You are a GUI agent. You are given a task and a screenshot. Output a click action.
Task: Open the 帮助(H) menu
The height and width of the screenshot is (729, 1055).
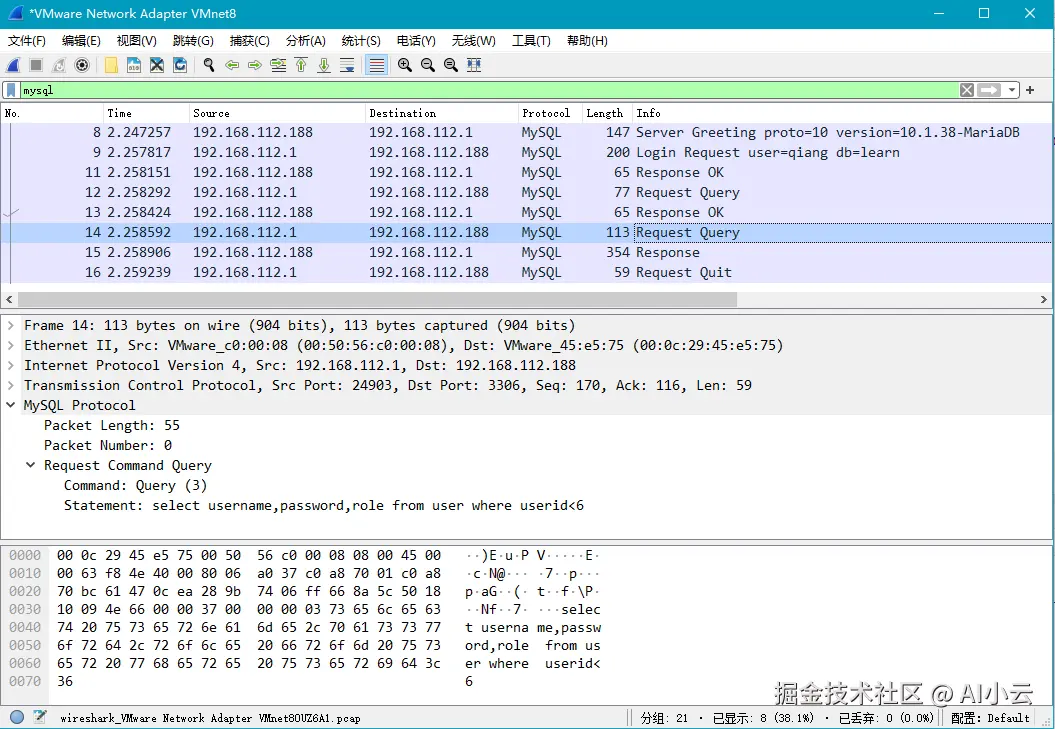coord(587,41)
